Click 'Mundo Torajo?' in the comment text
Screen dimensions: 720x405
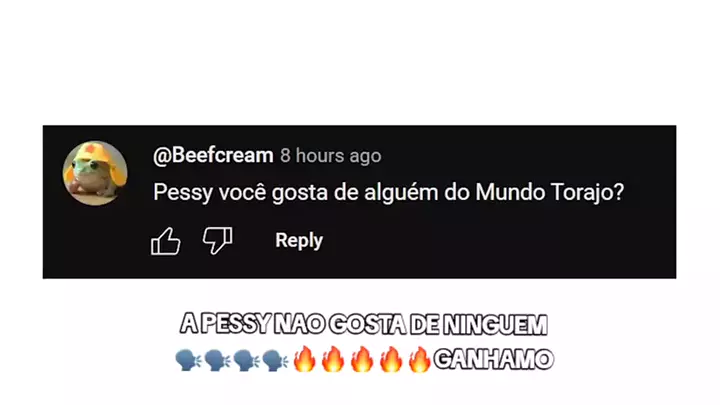coord(550,192)
